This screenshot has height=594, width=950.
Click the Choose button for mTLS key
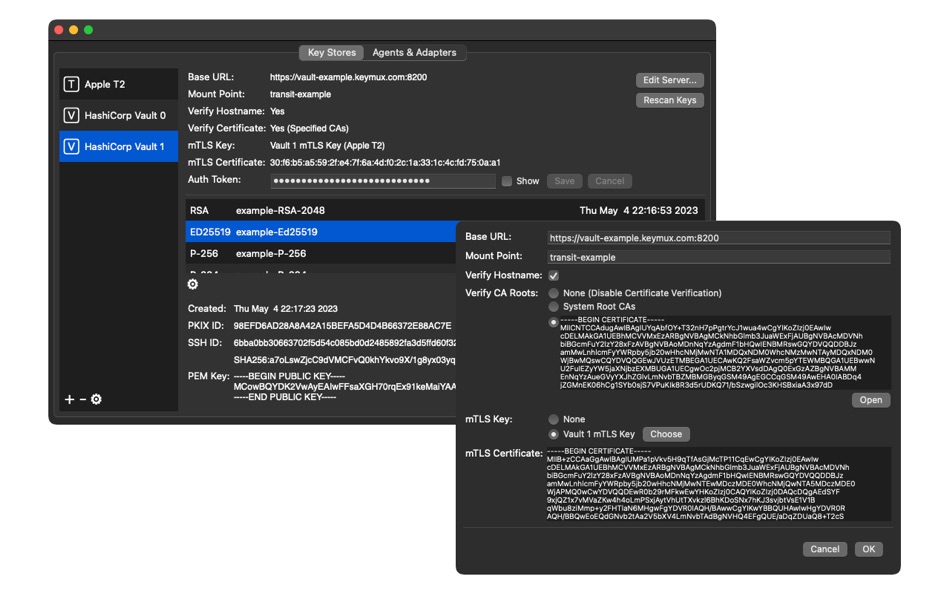pyautogui.click(x=666, y=434)
